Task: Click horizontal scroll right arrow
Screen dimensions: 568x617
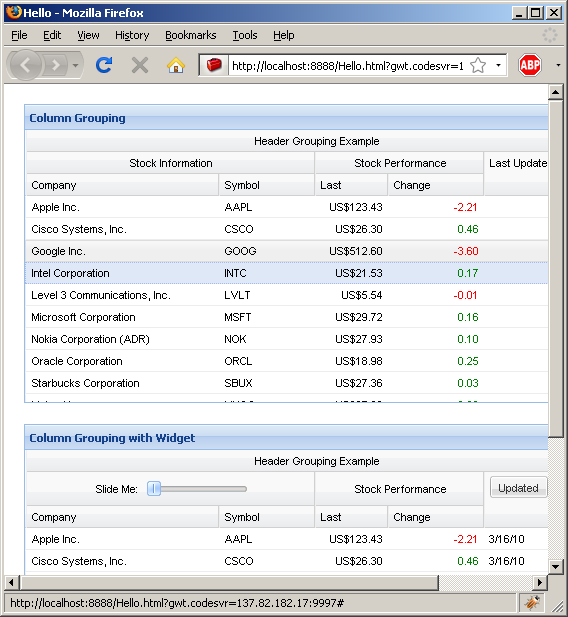Action: (540, 582)
